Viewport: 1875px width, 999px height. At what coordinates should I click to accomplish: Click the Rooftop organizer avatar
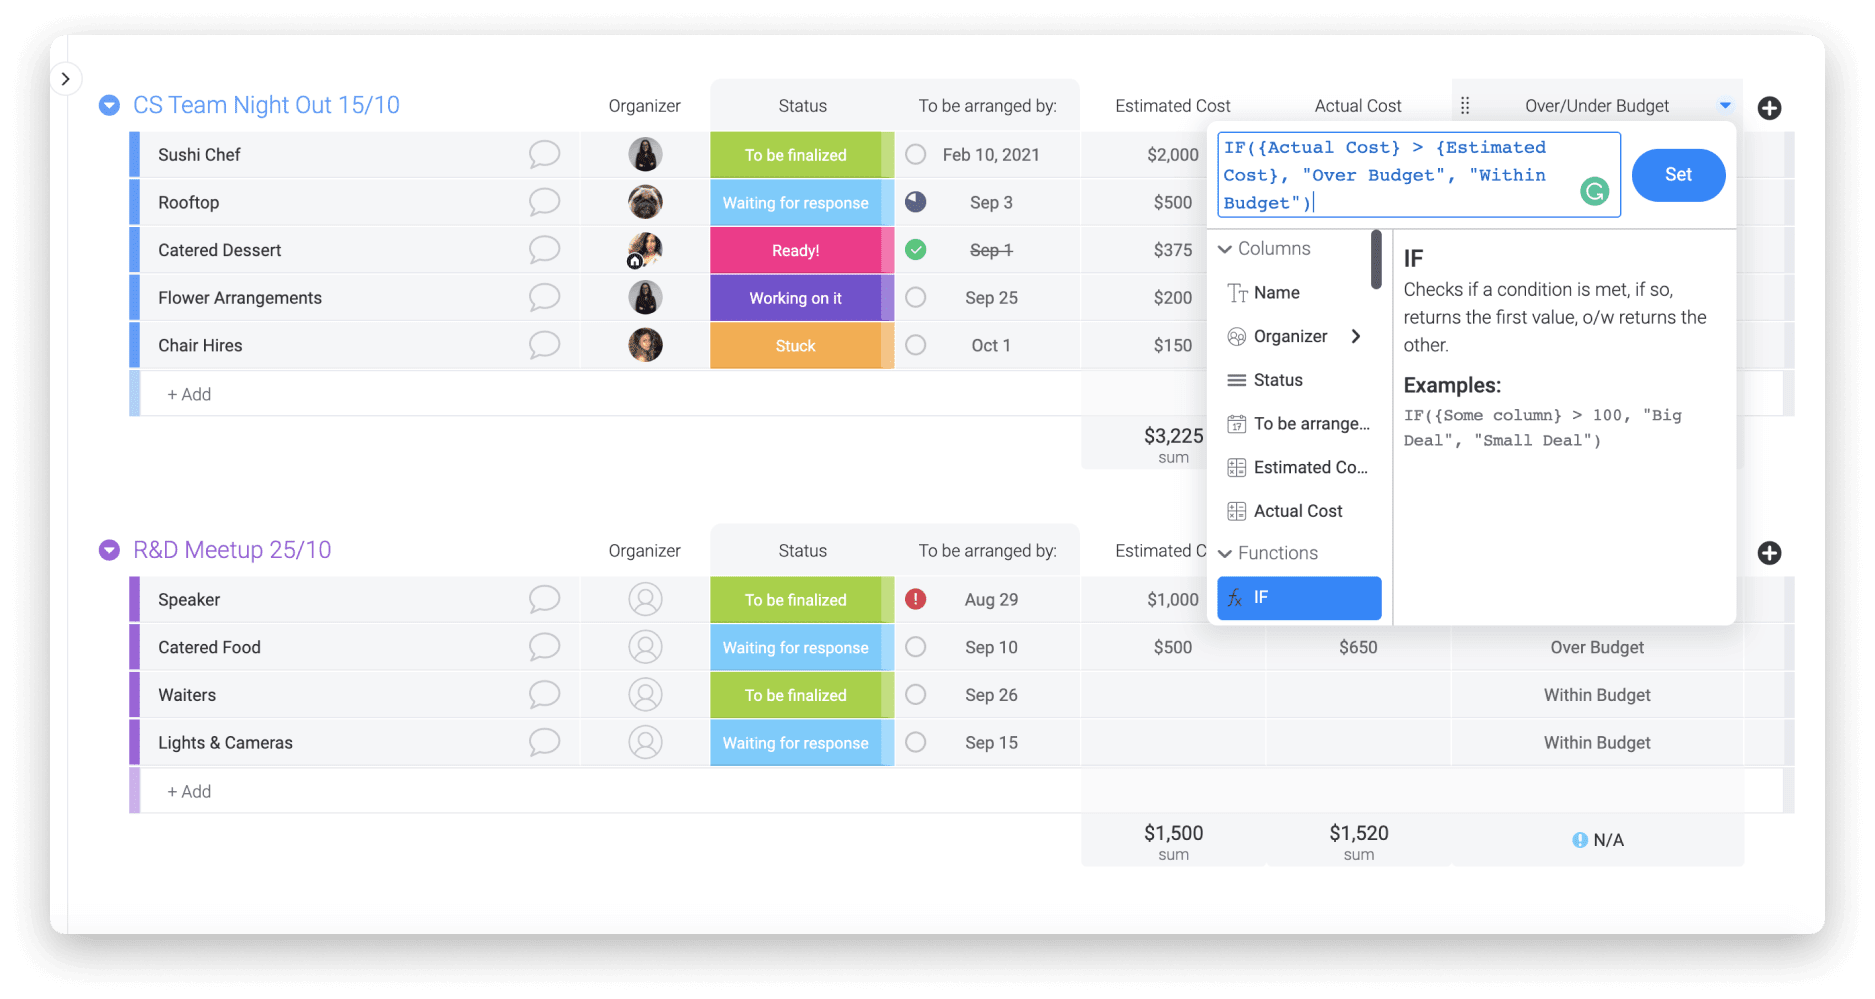click(645, 202)
